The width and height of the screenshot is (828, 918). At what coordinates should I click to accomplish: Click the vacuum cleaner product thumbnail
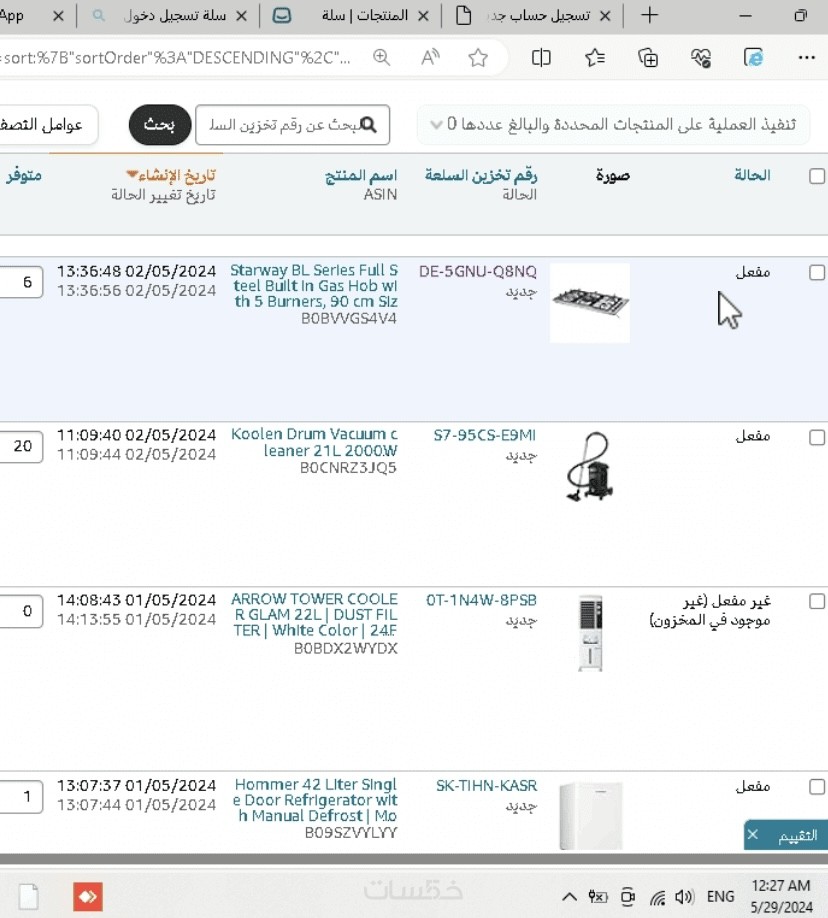(x=590, y=467)
